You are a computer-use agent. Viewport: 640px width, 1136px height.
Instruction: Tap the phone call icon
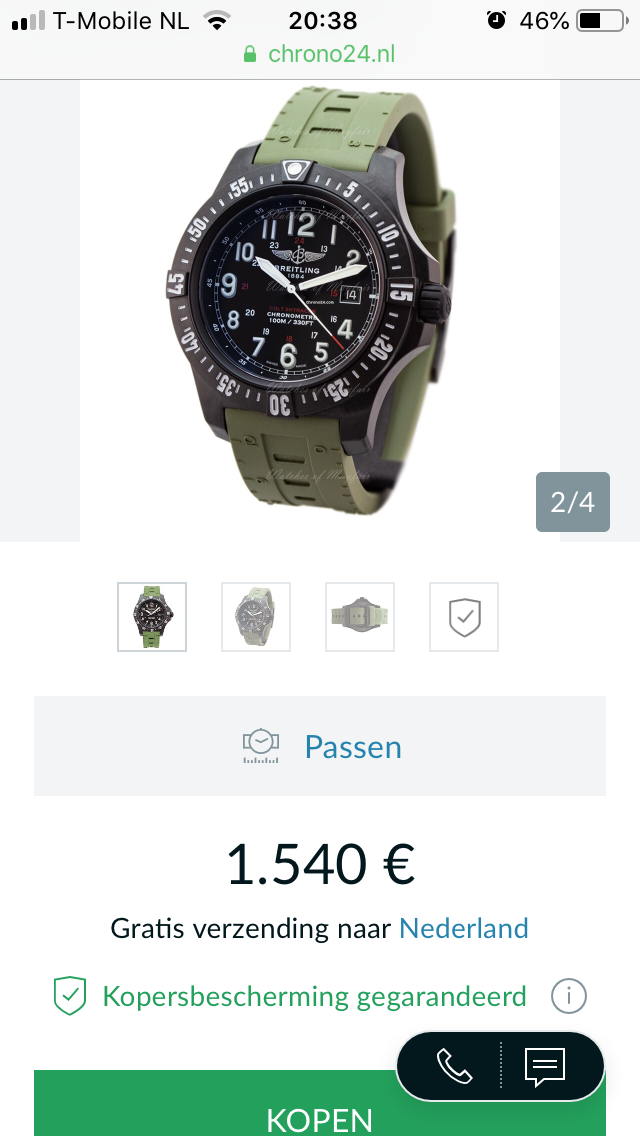[x=454, y=1066]
